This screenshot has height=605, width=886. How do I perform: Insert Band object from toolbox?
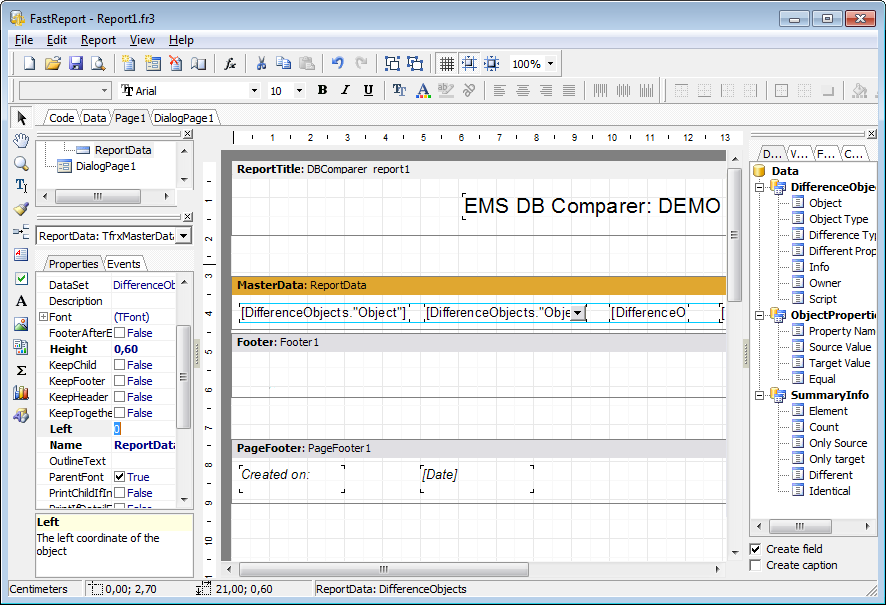[21, 232]
